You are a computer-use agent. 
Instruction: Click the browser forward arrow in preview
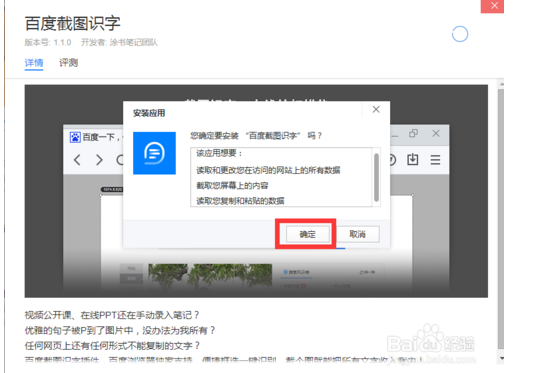pos(99,160)
